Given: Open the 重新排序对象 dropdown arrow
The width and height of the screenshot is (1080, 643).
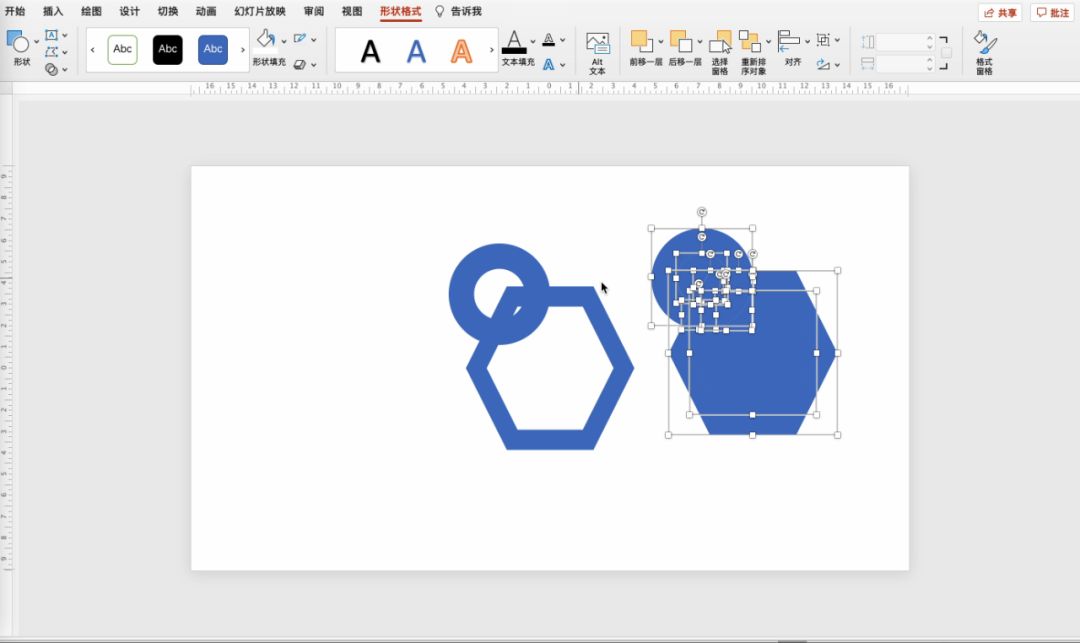Looking at the screenshot, I should coord(769,41).
